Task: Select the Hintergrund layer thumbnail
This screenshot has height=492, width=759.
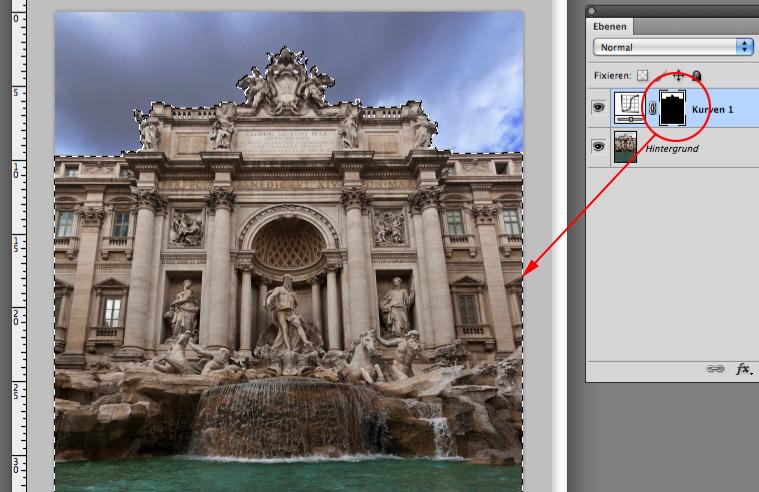Action: click(x=625, y=147)
